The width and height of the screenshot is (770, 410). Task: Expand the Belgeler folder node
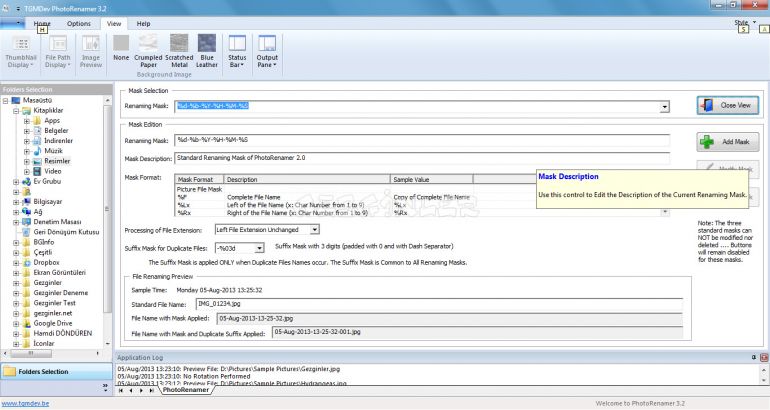(x=27, y=131)
